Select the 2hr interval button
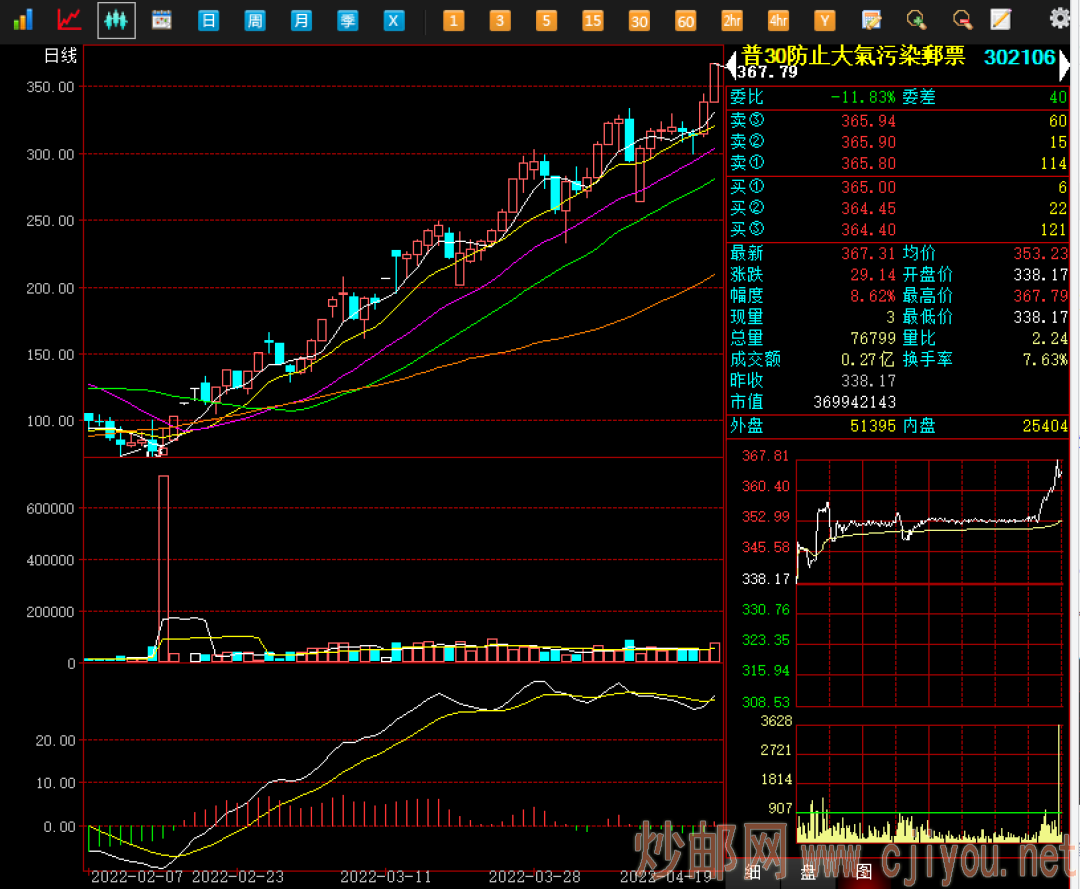Viewport: 1080px width, 889px height. pos(732,20)
